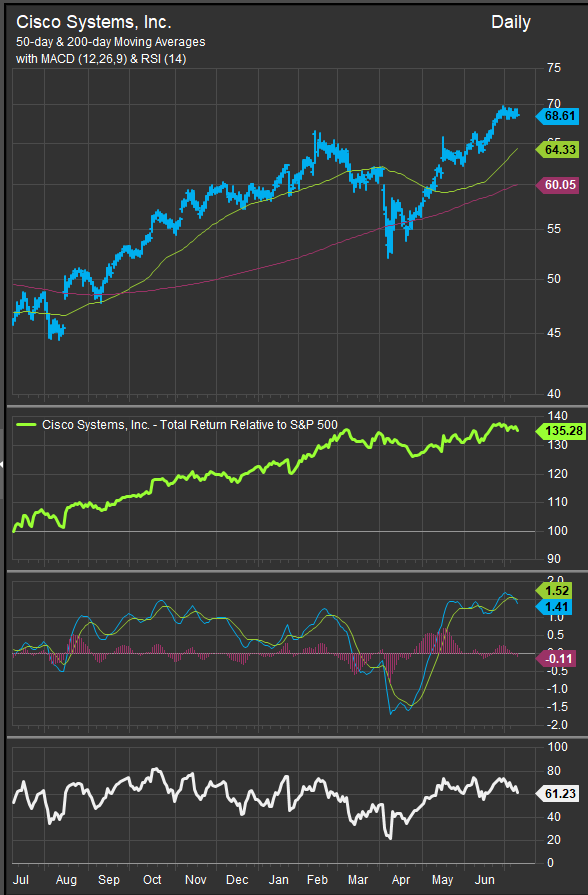Click the green legend line swatch
The height and width of the screenshot is (895, 588).
[26, 425]
